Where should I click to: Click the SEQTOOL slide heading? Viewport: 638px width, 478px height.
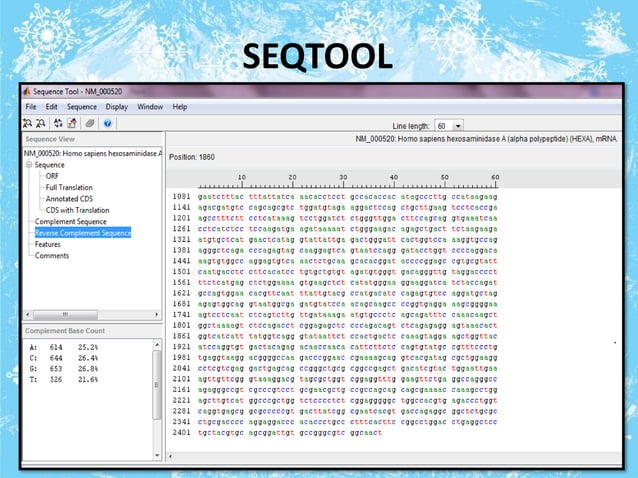pyautogui.click(x=318, y=56)
